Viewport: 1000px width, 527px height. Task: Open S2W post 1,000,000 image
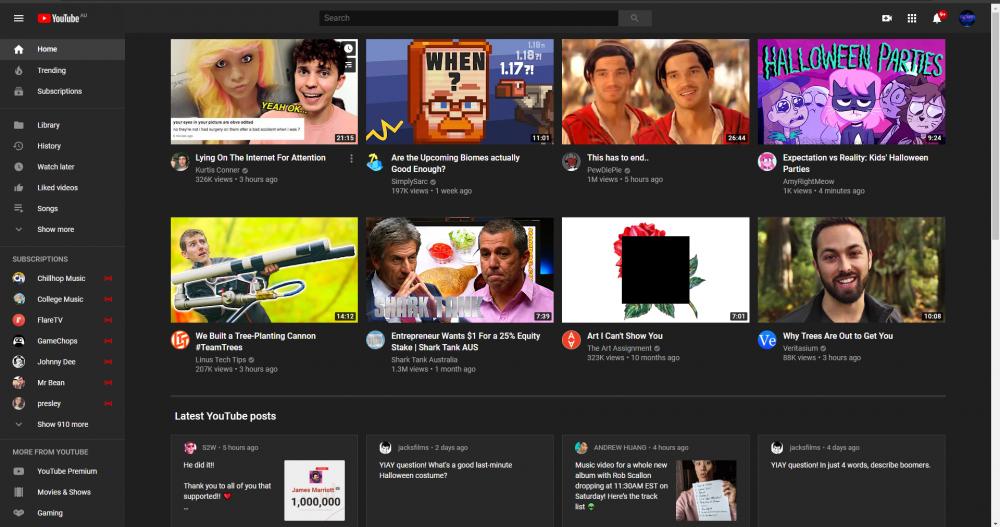pyautogui.click(x=314, y=491)
